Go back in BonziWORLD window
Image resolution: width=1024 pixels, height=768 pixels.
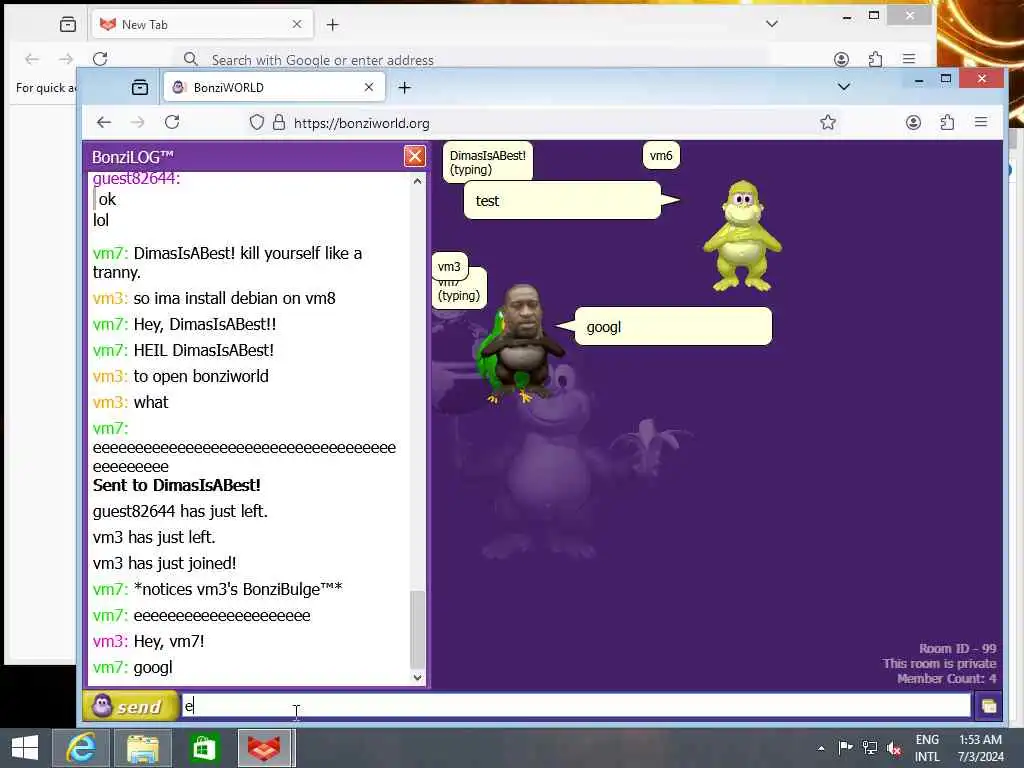pyautogui.click(x=104, y=122)
